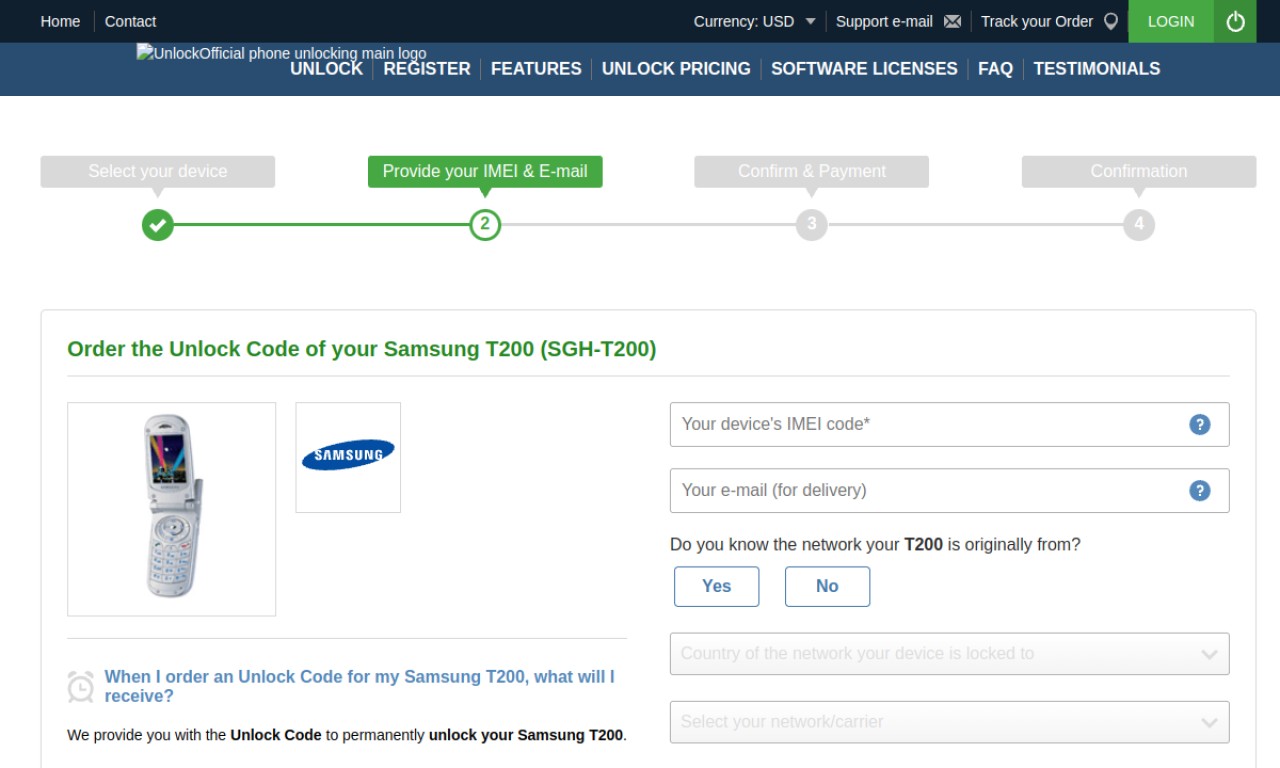Open the Select your network/carrier dropdown
Screen dimensions: 1280x768
point(949,722)
